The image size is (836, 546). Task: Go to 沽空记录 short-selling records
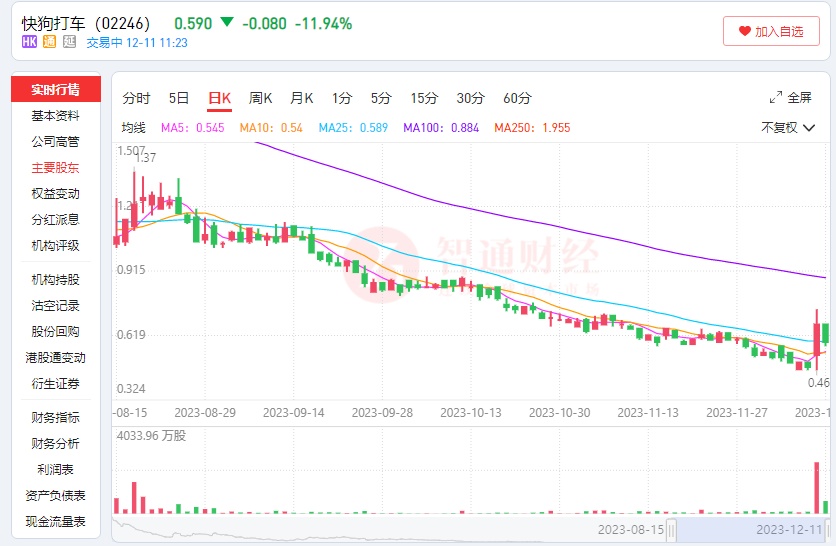point(55,306)
